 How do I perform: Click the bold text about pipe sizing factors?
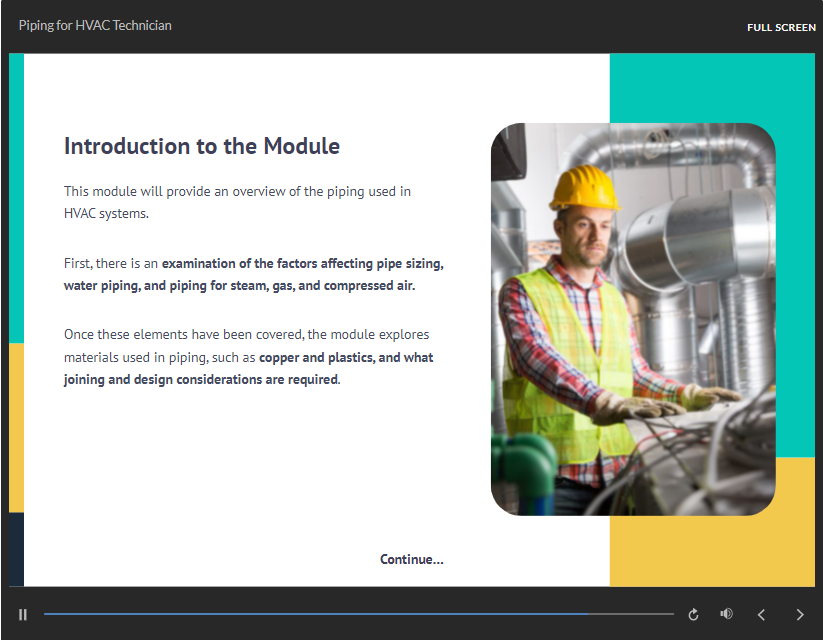(x=254, y=274)
